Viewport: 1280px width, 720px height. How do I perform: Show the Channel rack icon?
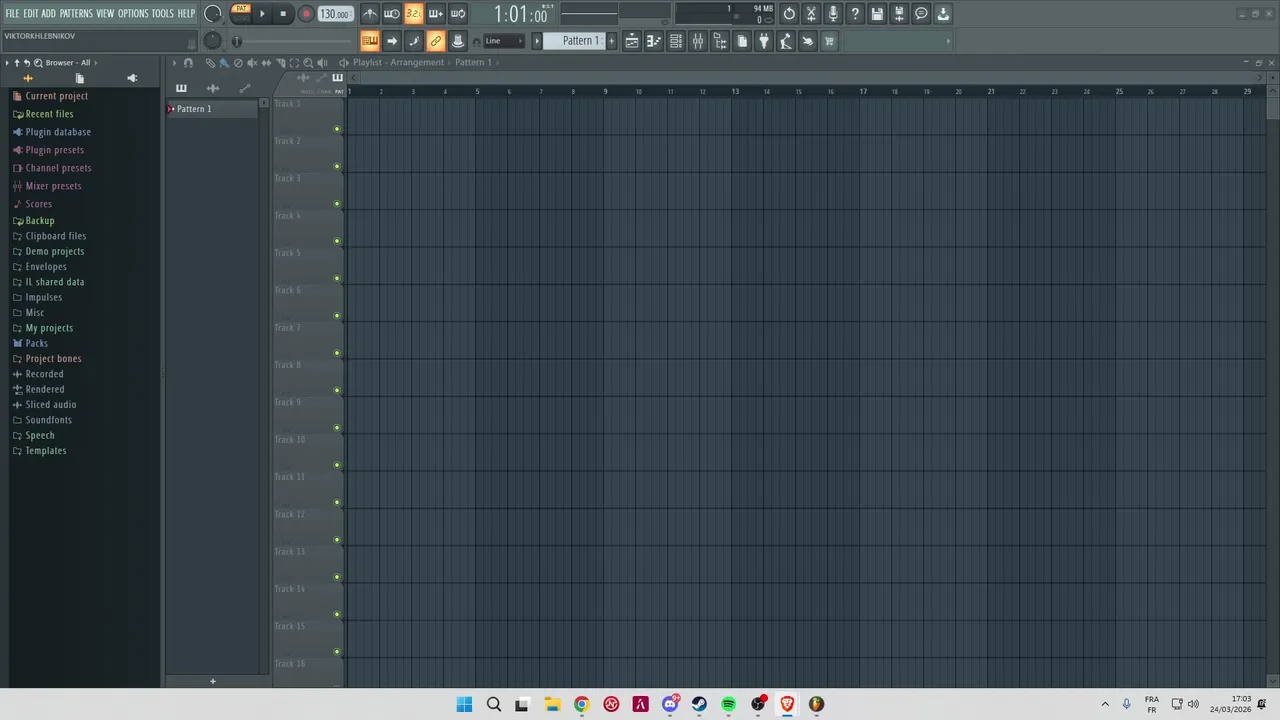pyautogui.click(x=676, y=41)
